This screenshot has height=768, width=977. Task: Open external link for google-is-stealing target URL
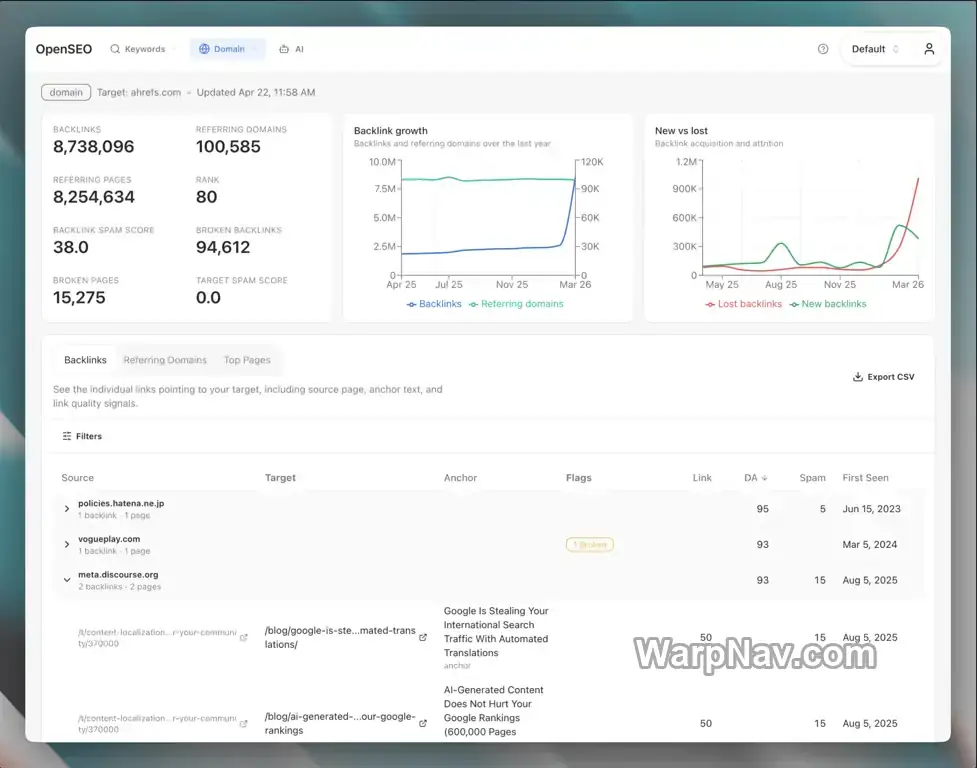(x=423, y=637)
